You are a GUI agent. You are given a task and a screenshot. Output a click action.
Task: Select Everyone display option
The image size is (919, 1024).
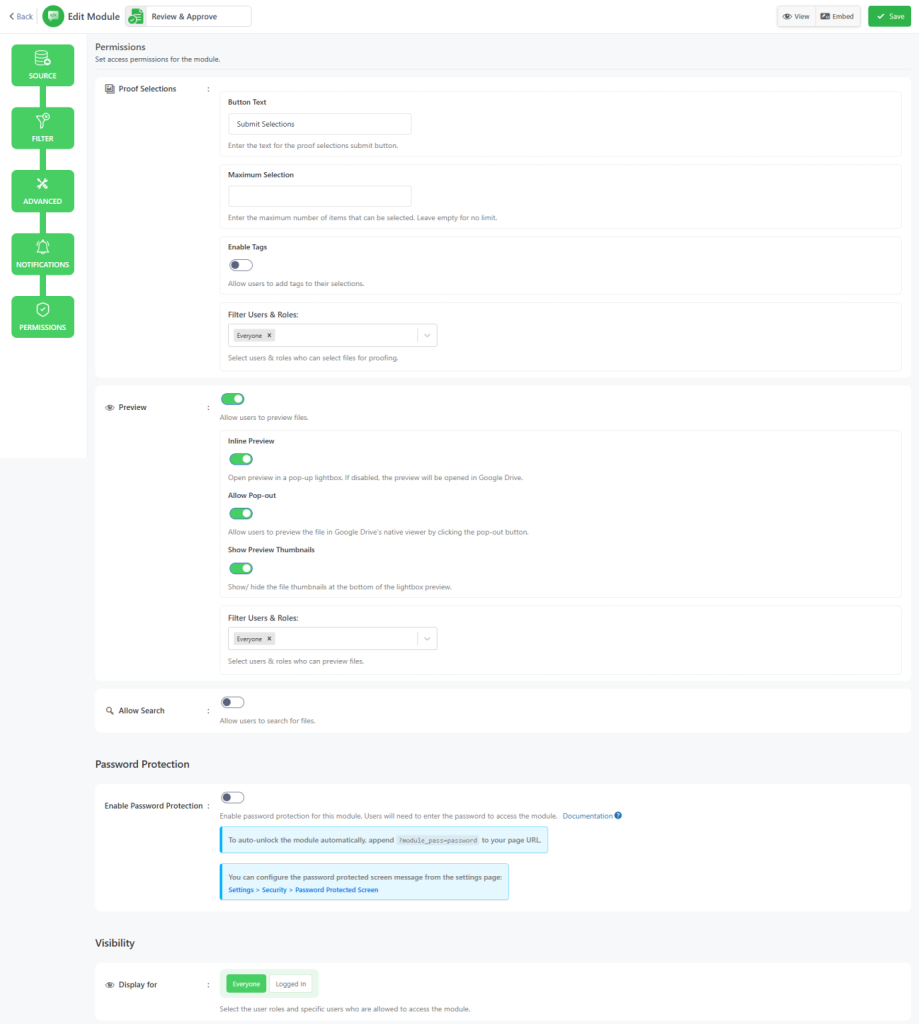click(246, 984)
